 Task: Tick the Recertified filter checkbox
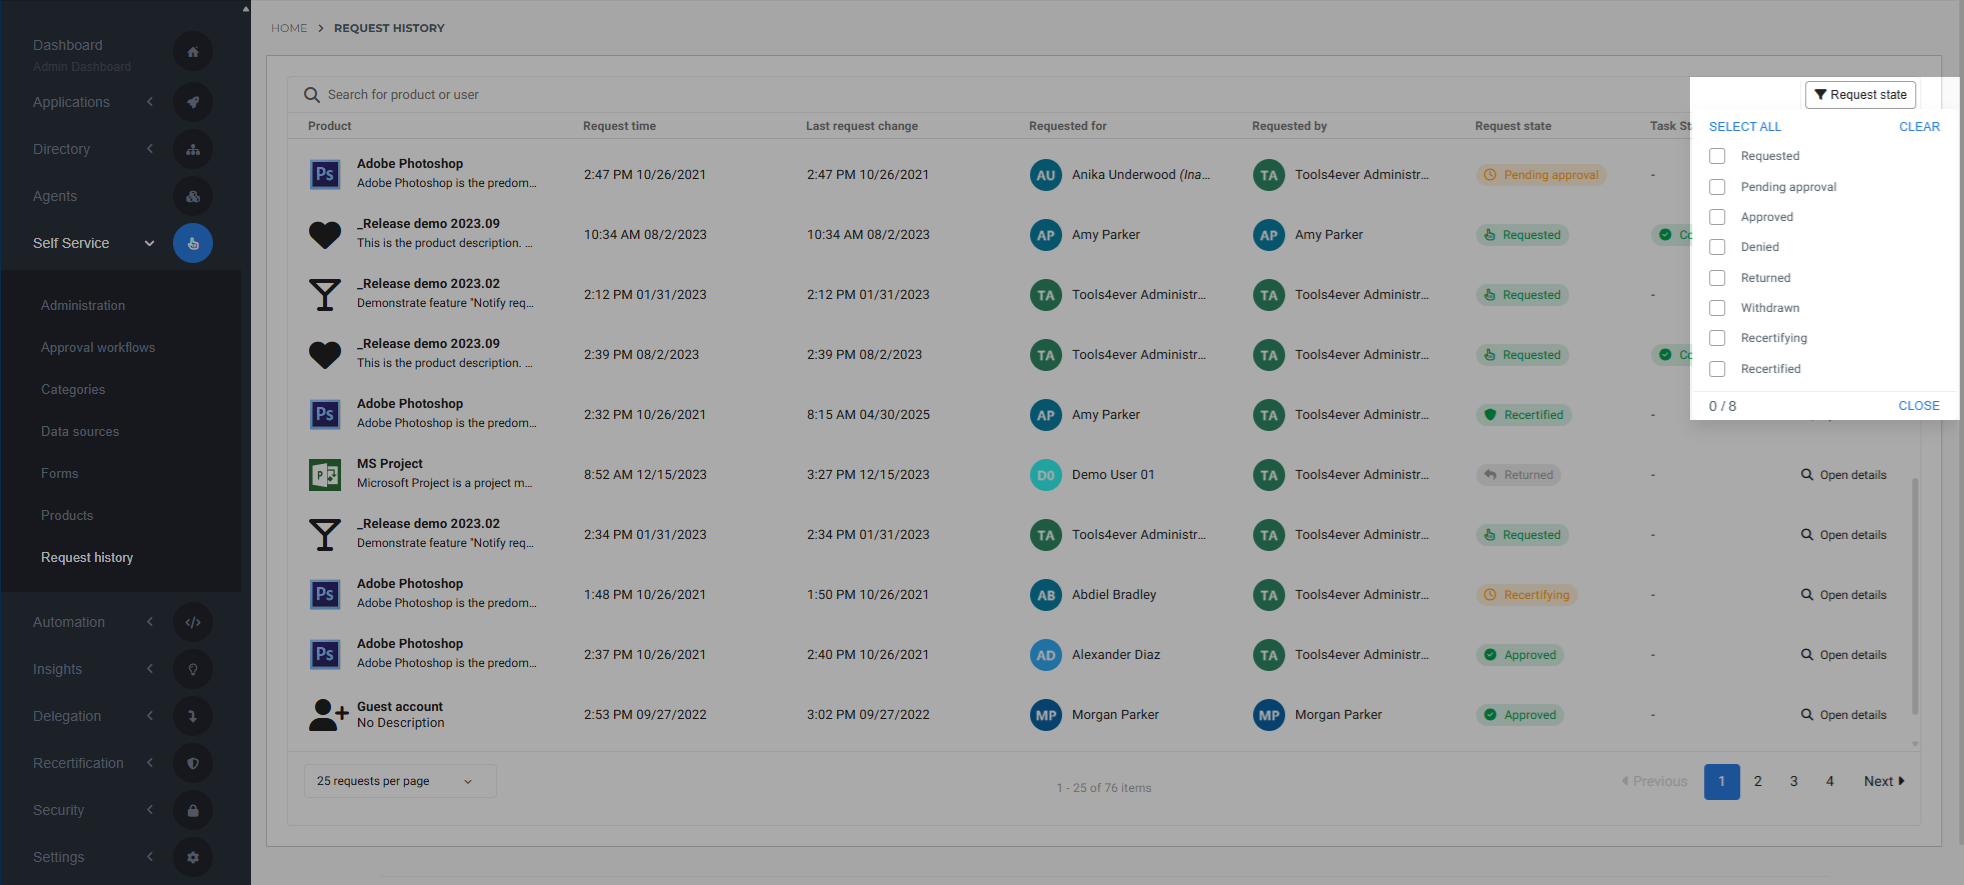[1717, 369]
